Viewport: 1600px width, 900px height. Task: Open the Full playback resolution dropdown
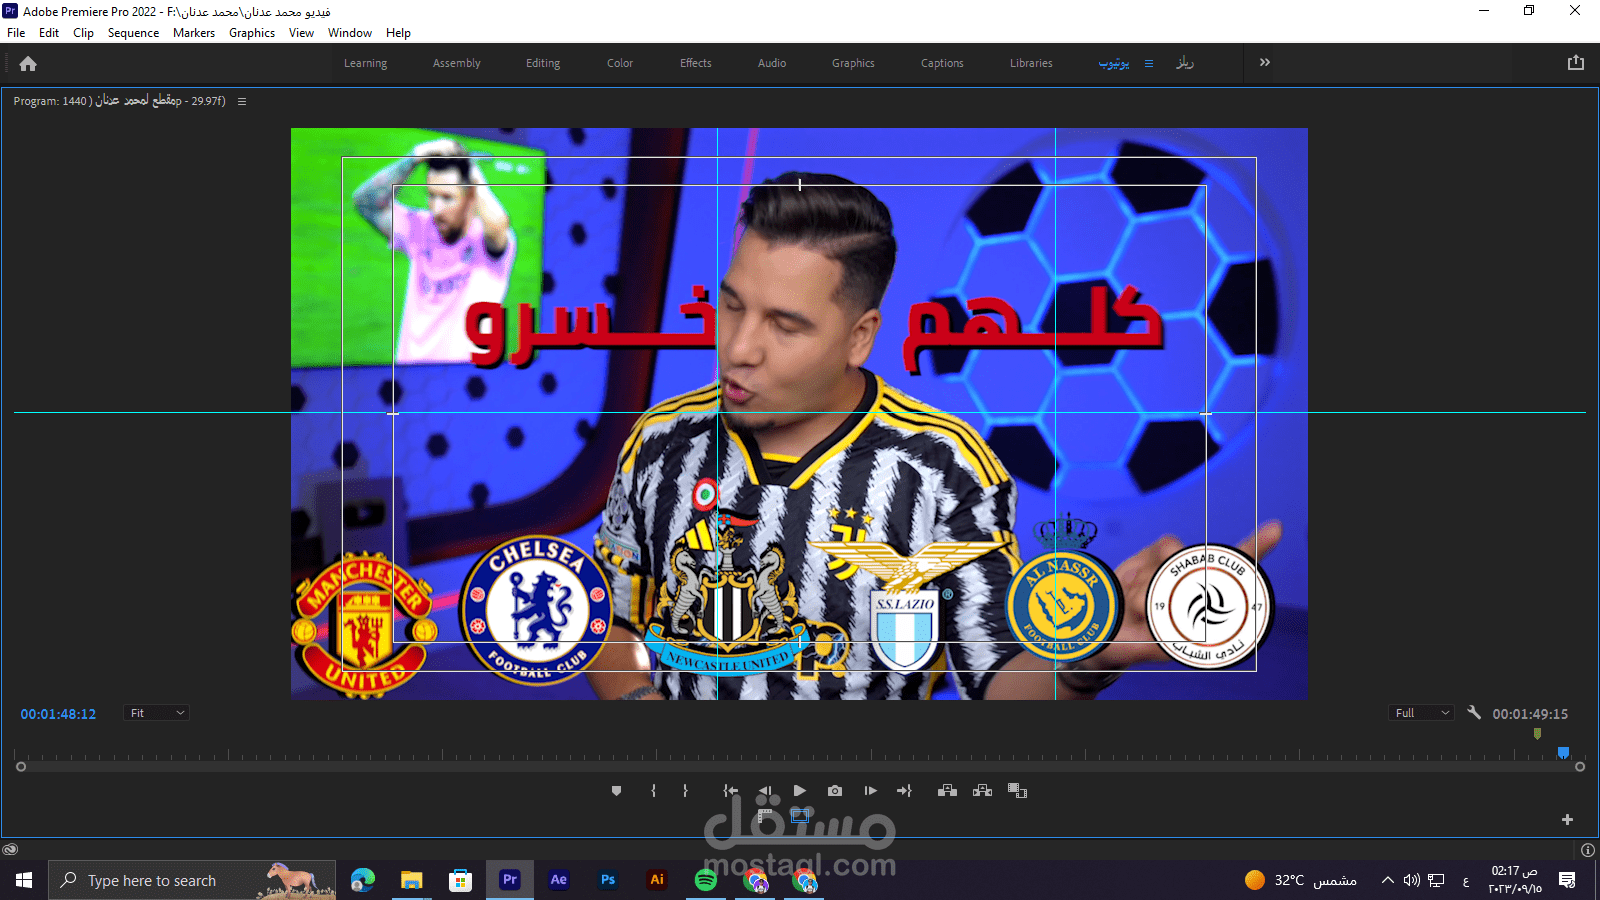(1421, 713)
